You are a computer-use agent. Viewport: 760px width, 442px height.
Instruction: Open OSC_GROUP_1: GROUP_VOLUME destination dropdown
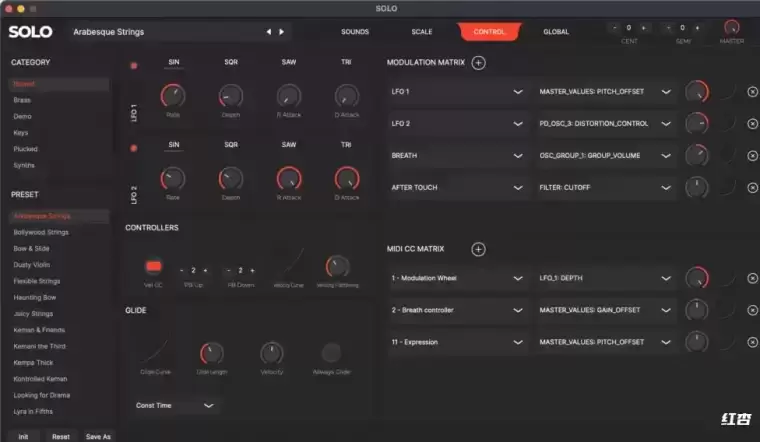[605, 156]
